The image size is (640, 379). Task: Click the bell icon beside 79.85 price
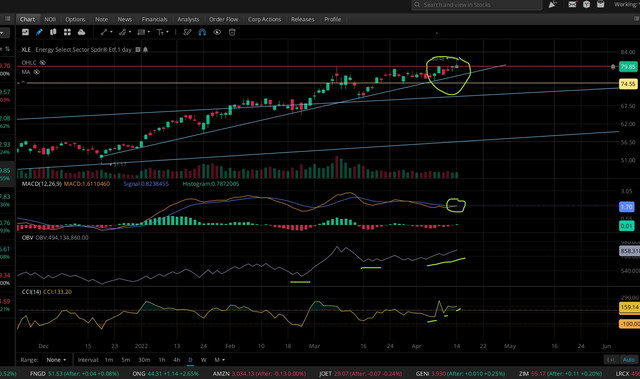613,66
